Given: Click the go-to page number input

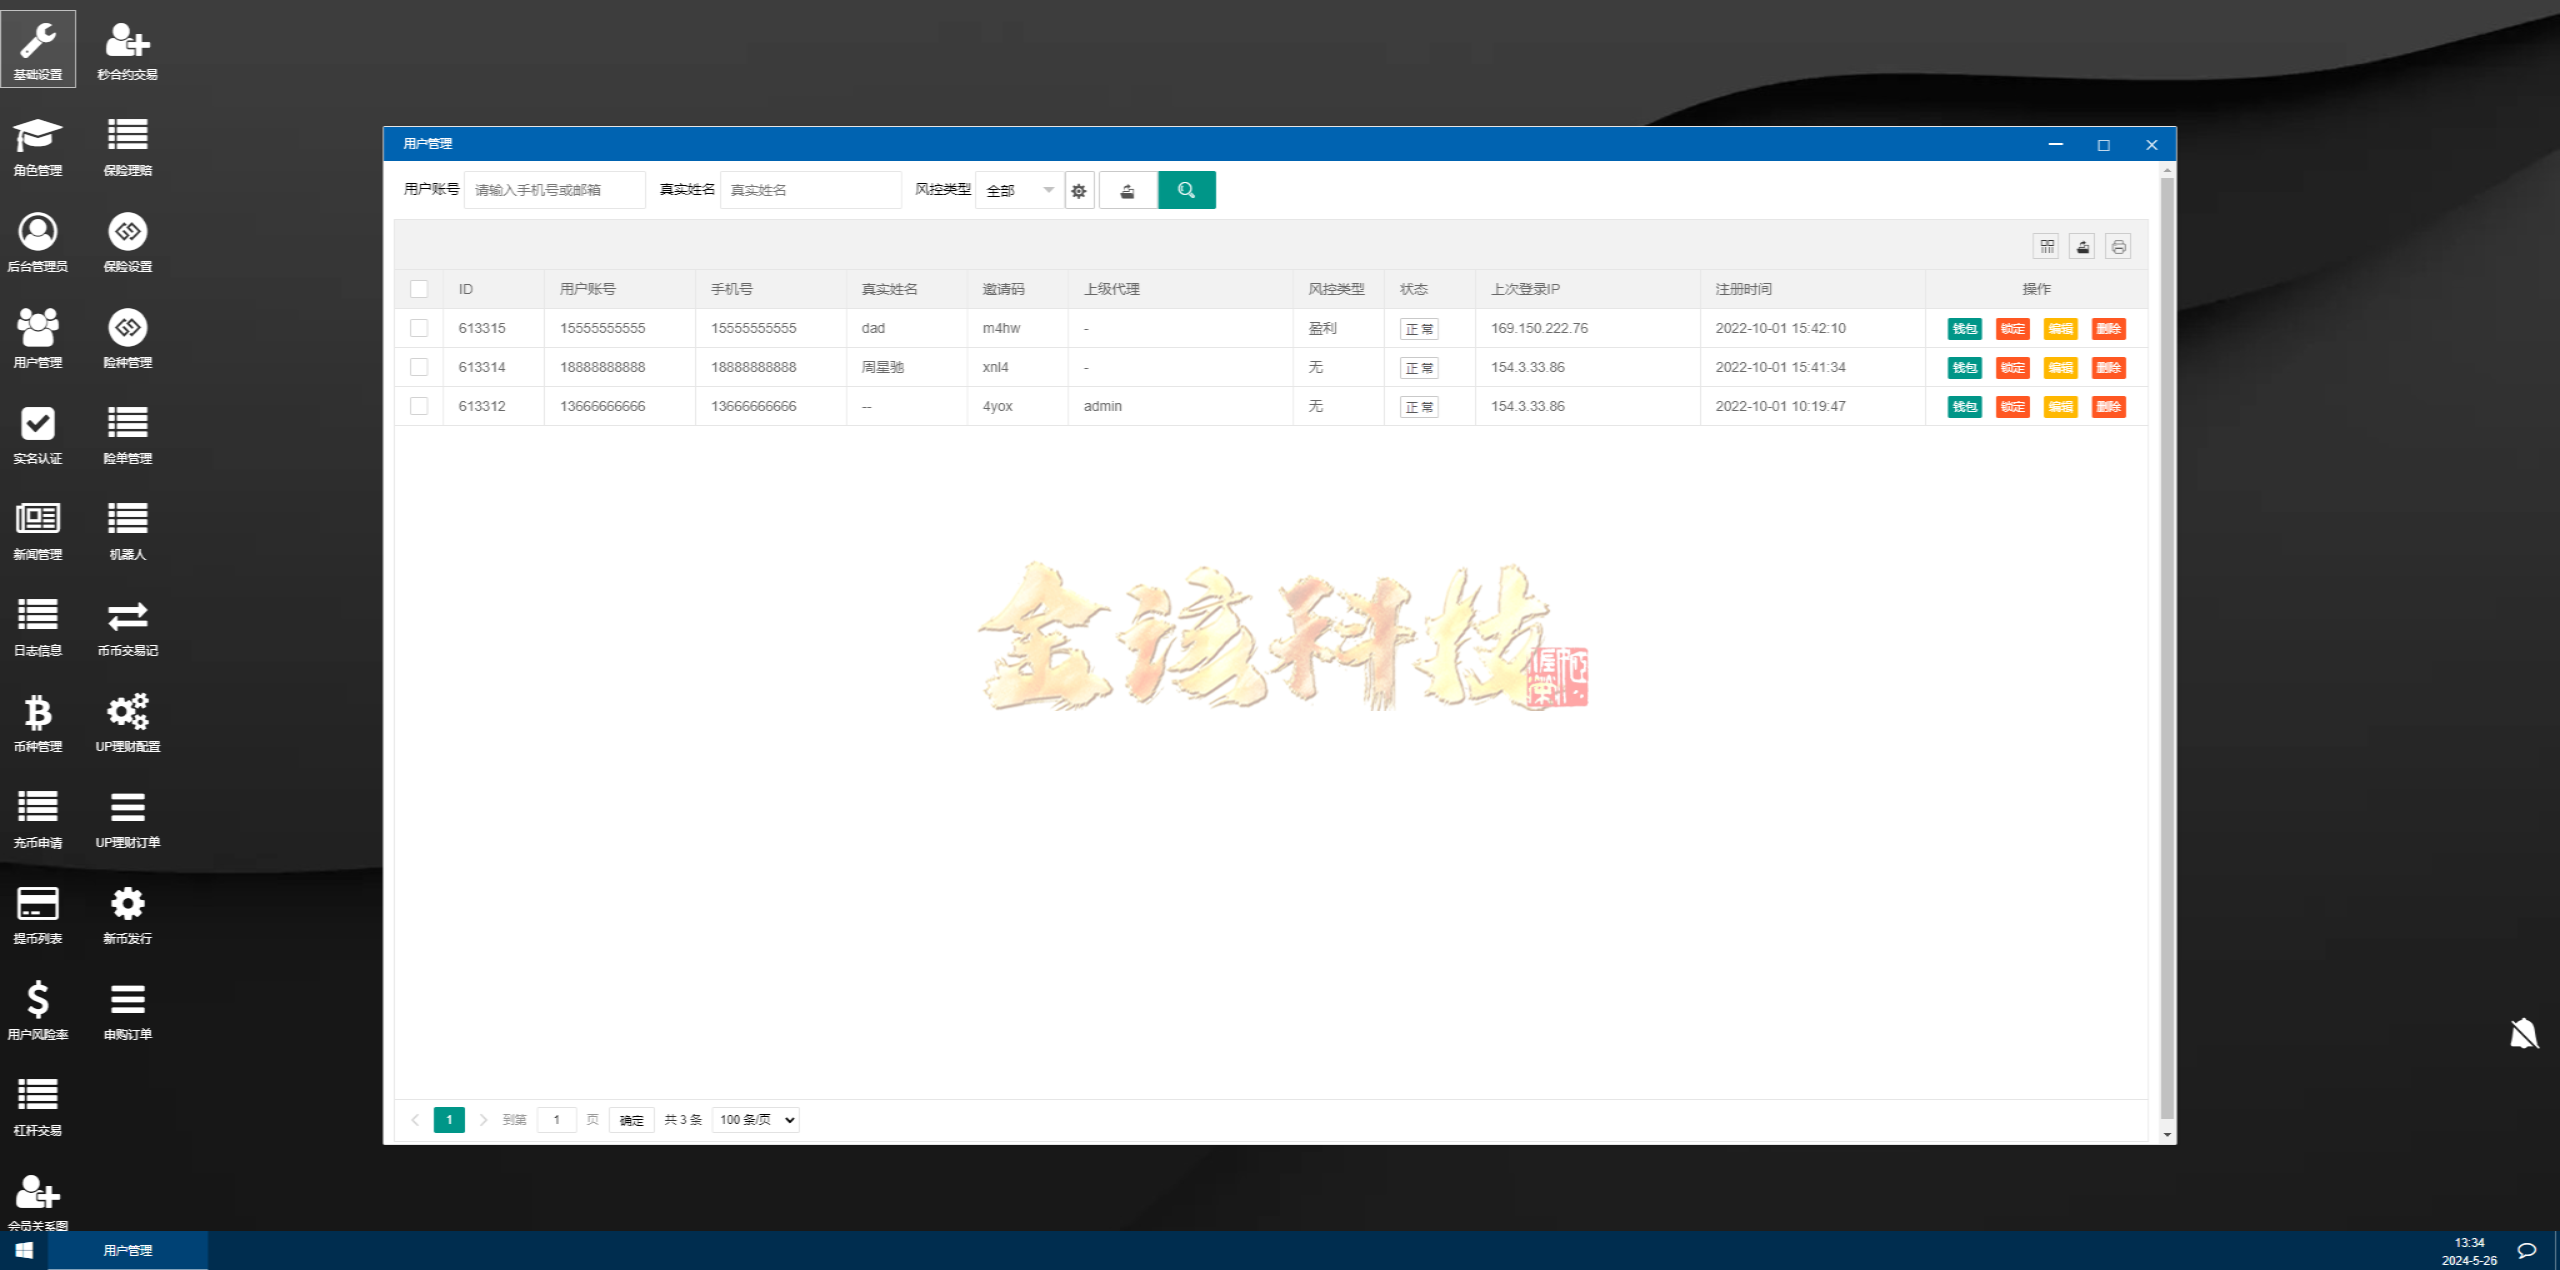Looking at the screenshot, I should (557, 1120).
